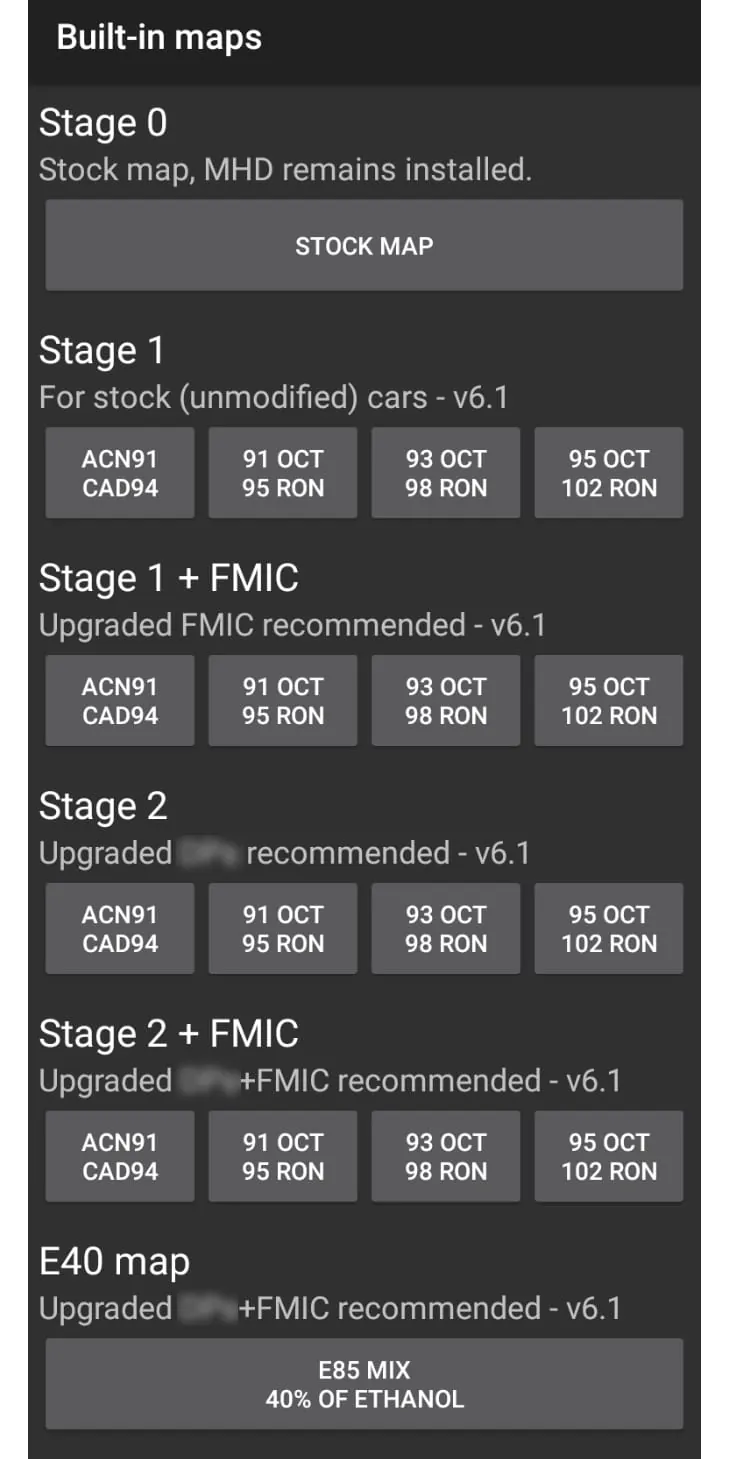Choose Stage 2 ACN91 CAD94 map
The width and height of the screenshot is (730, 1459).
click(x=120, y=929)
